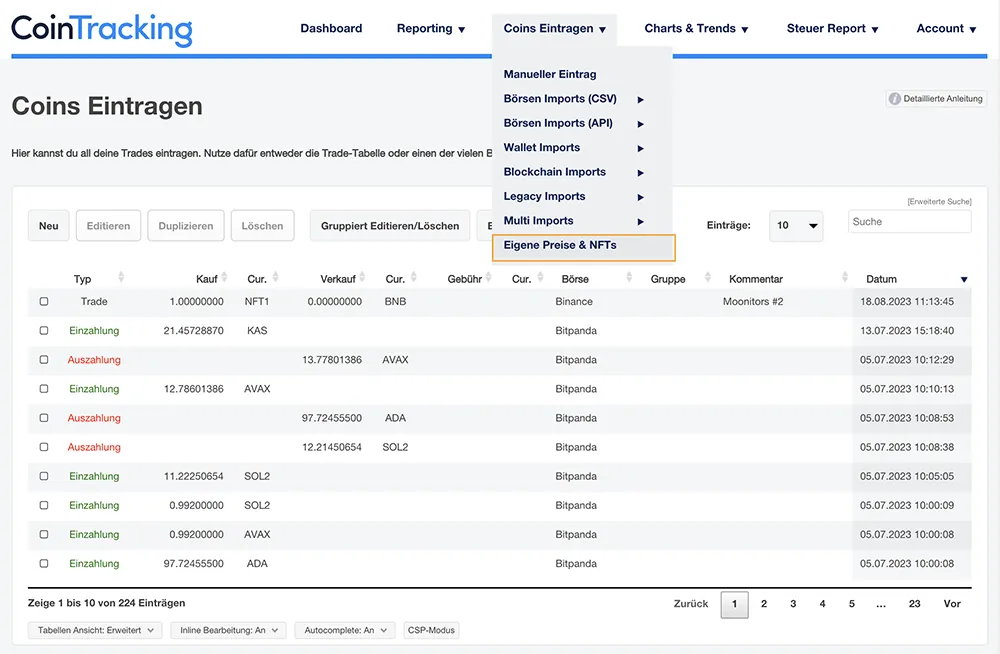Sort by the Kauf column arrows
This screenshot has width=1000, height=654.
(x=224, y=277)
